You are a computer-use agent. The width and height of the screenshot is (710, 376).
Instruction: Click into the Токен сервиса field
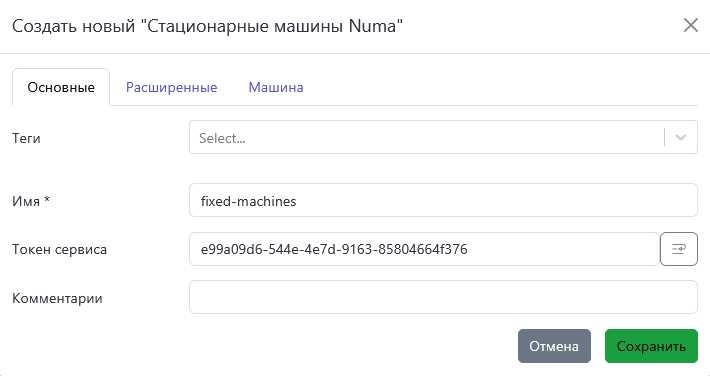click(424, 249)
